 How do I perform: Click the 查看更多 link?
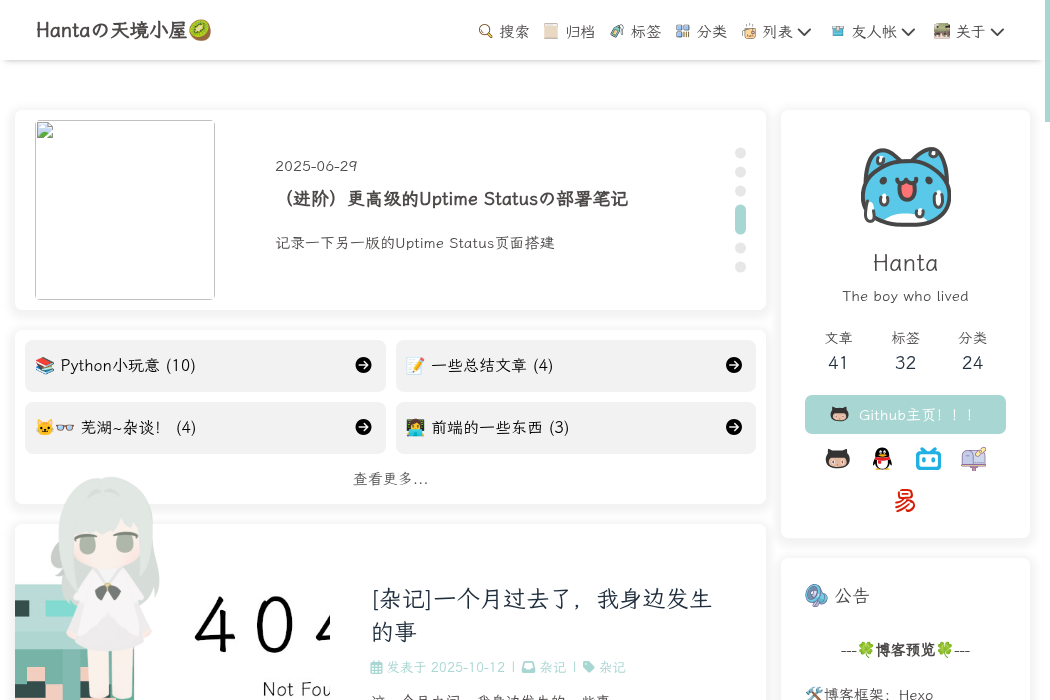pos(390,480)
